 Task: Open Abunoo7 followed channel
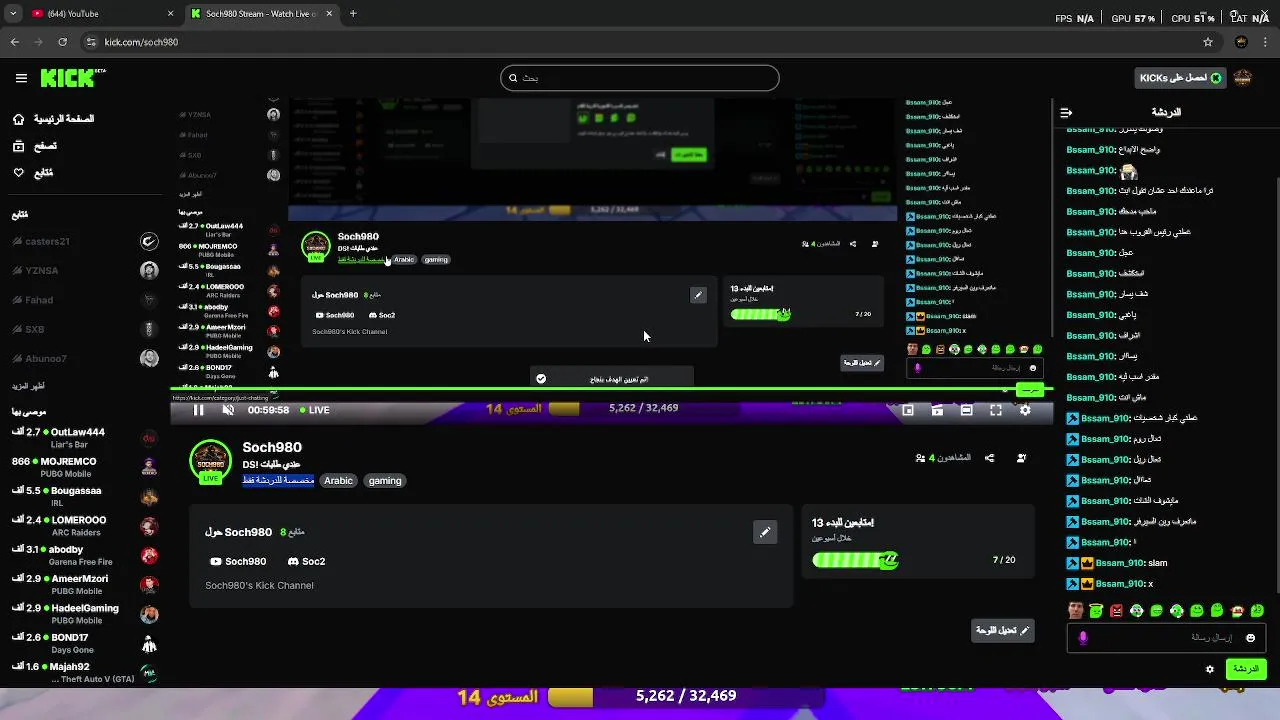click(85, 358)
